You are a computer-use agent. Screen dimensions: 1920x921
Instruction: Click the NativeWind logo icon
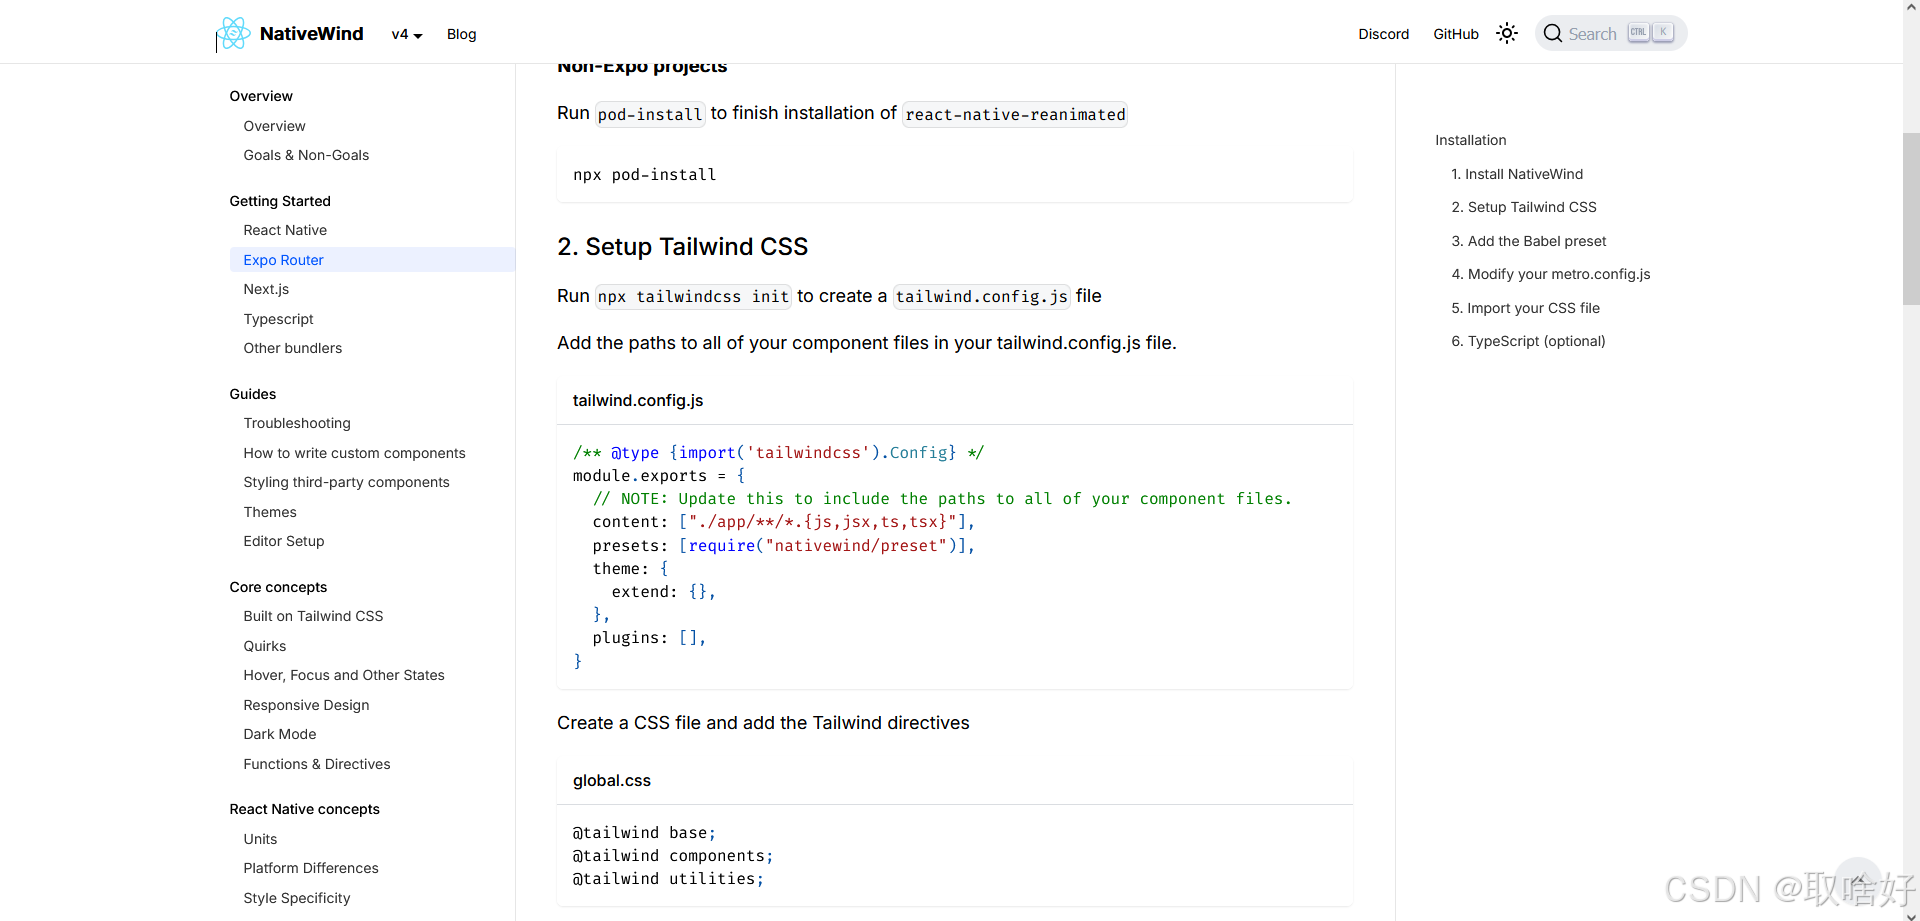coord(234,33)
